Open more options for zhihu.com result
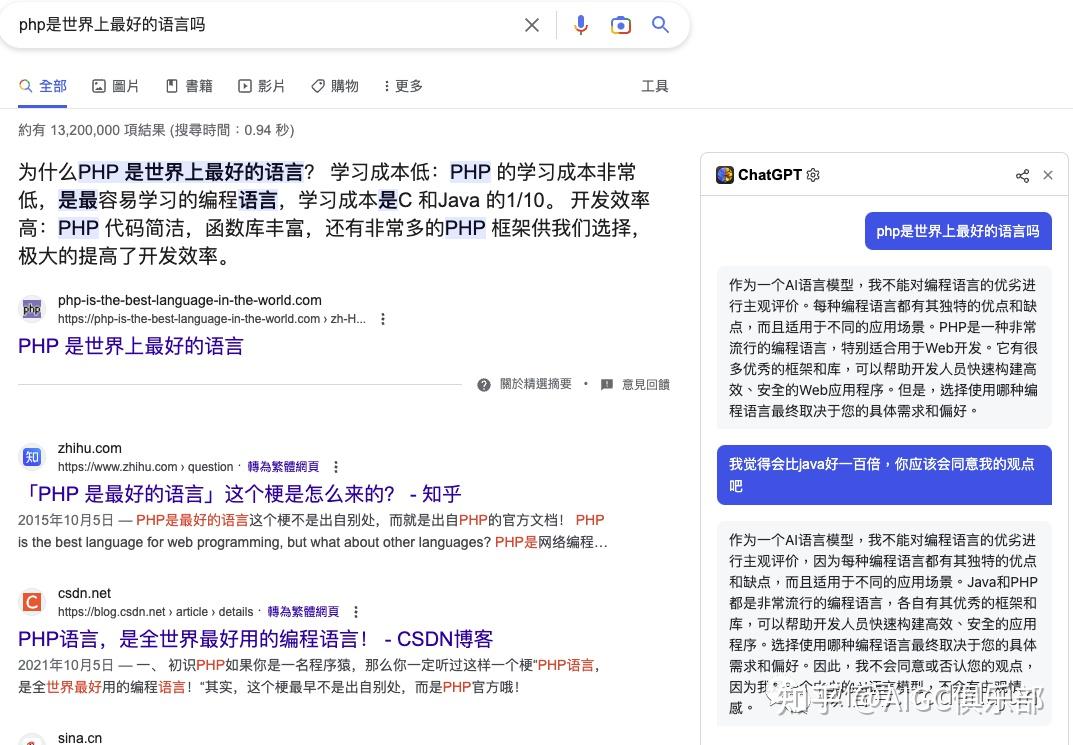The height and width of the screenshot is (745, 1073). point(335,467)
